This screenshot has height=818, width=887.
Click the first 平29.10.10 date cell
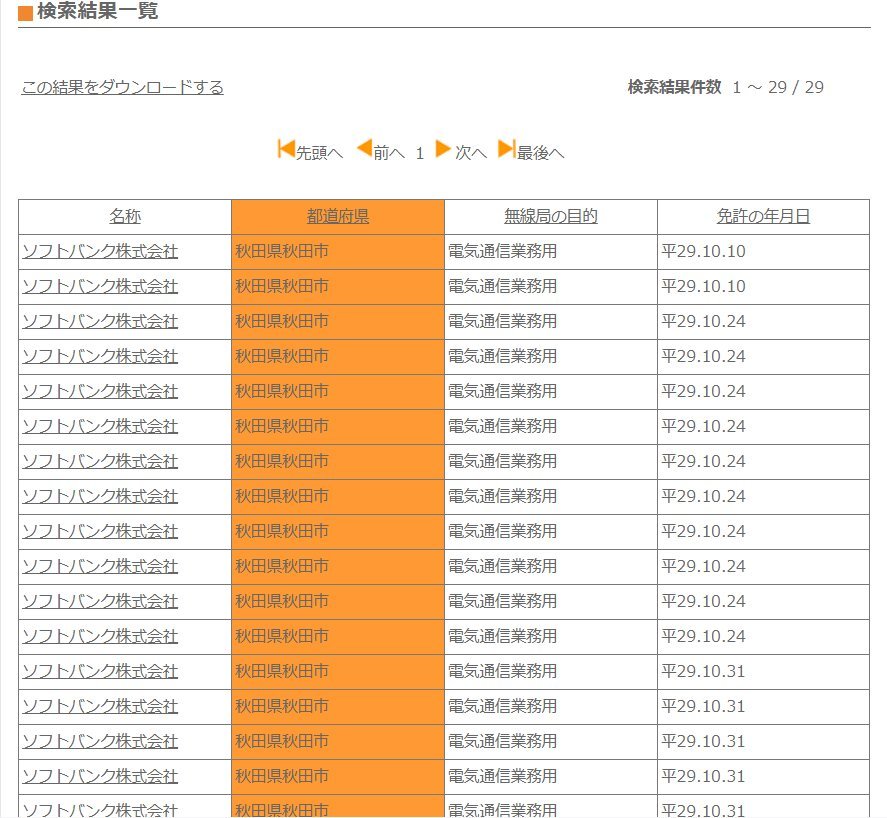pyautogui.click(x=704, y=251)
